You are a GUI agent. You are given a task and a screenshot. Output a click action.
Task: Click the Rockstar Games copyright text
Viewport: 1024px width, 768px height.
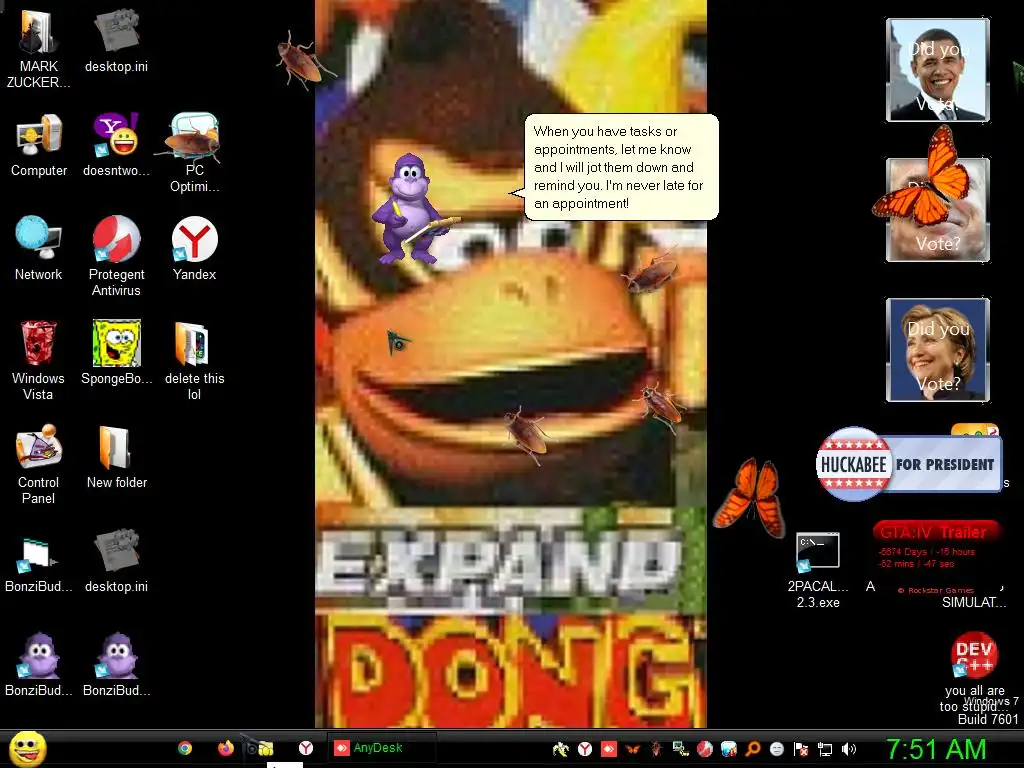pos(935,590)
